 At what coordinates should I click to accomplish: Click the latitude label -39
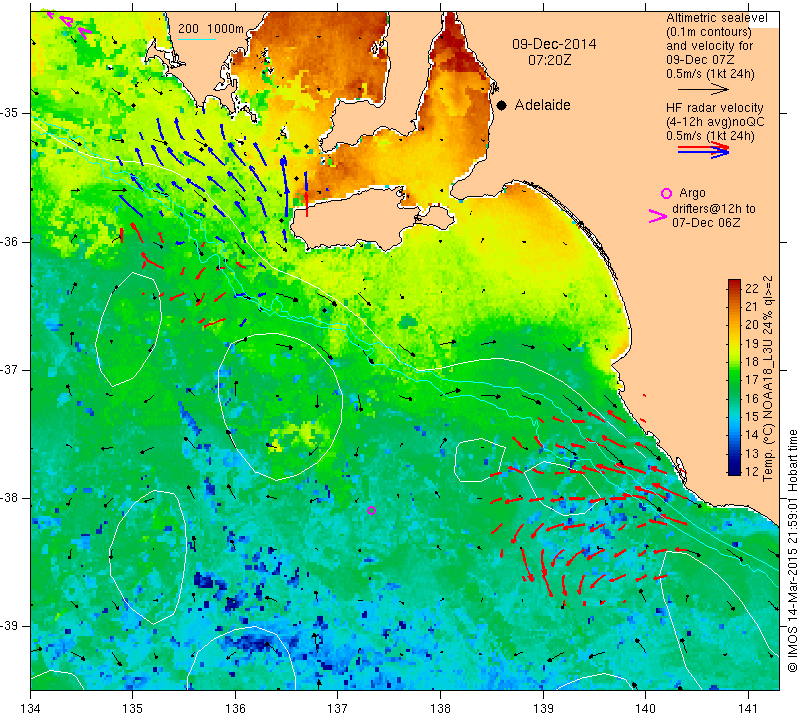pyautogui.click(x=13, y=626)
